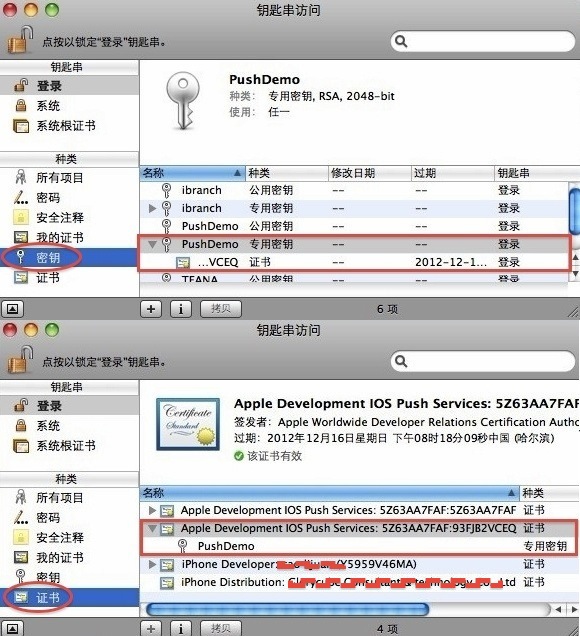Select iPhone Distribution certificate row
Viewport: 580px width, 636px height.
point(360,582)
